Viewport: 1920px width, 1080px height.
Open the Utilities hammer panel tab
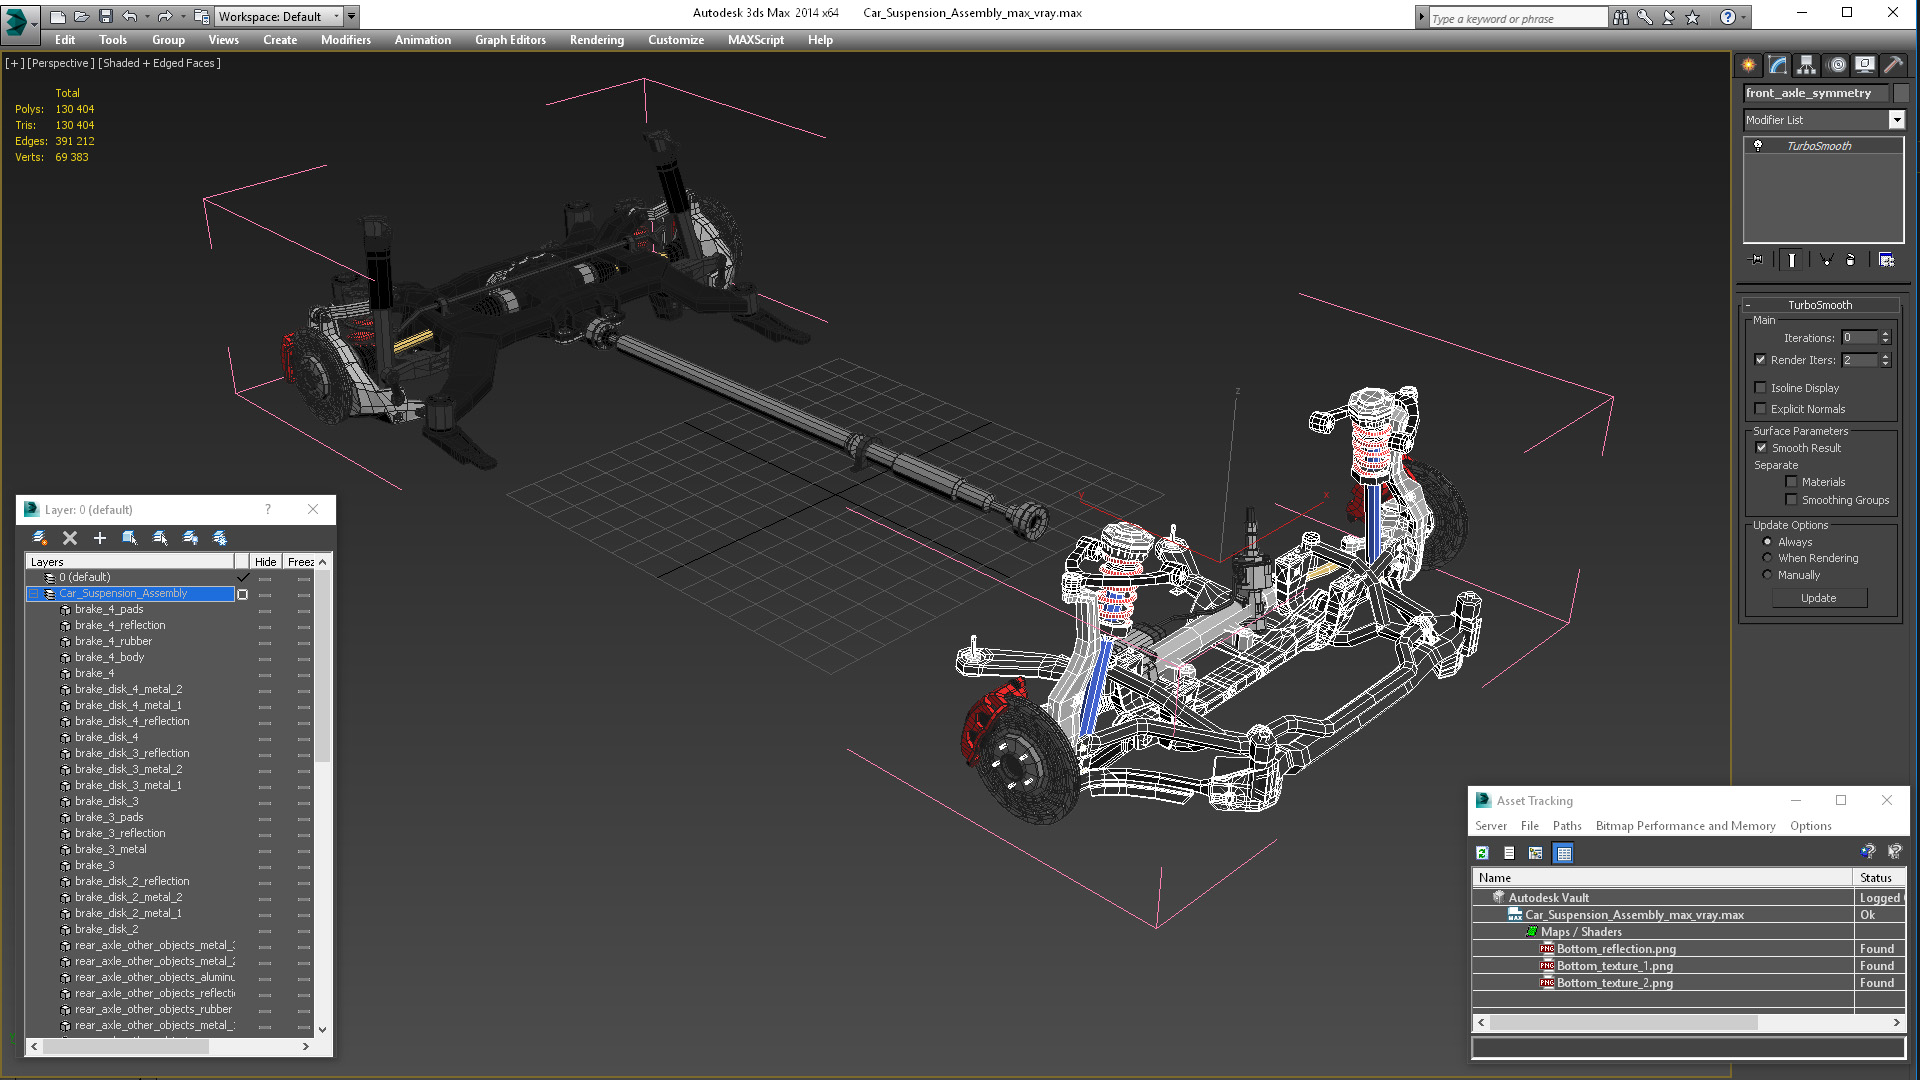pyautogui.click(x=1893, y=65)
